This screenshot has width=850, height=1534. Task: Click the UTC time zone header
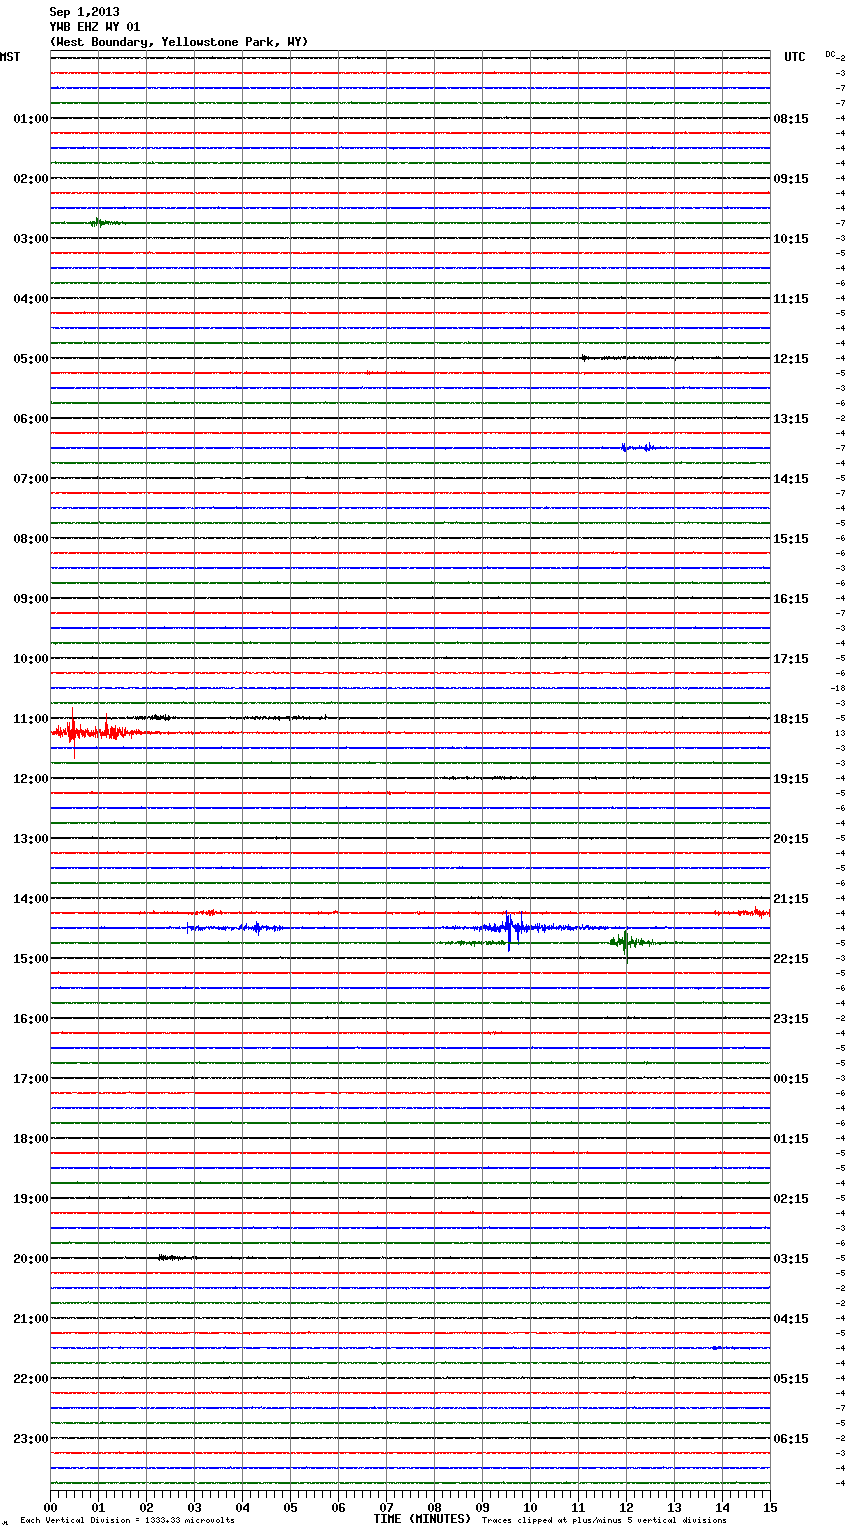pos(795,57)
